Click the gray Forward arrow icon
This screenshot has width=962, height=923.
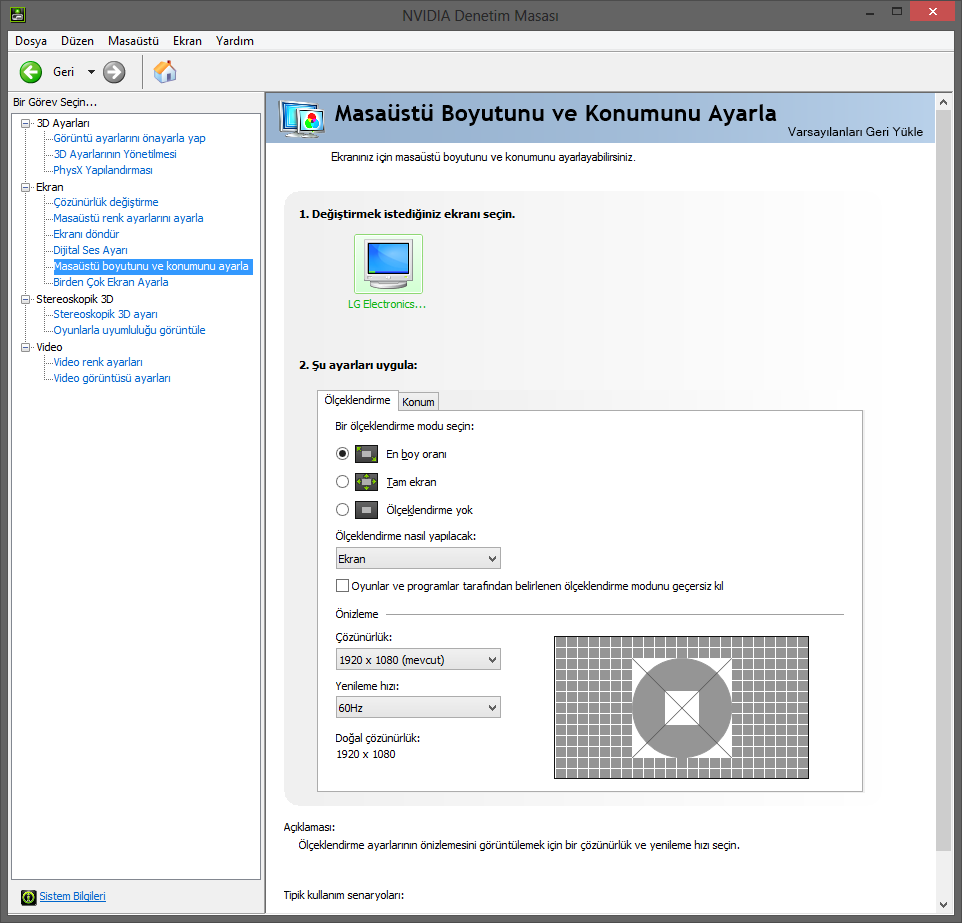[x=114, y=72]
